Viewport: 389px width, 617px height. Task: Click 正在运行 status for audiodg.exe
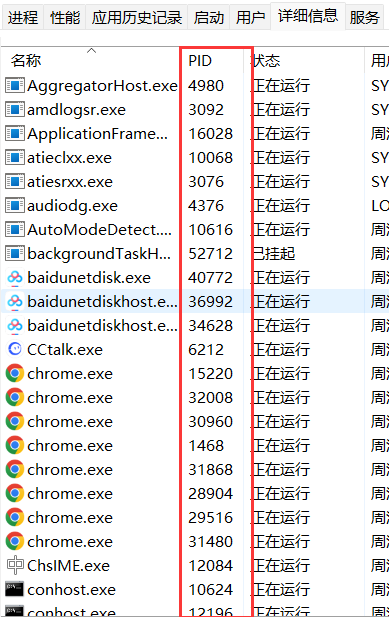[x=281, y=206]
